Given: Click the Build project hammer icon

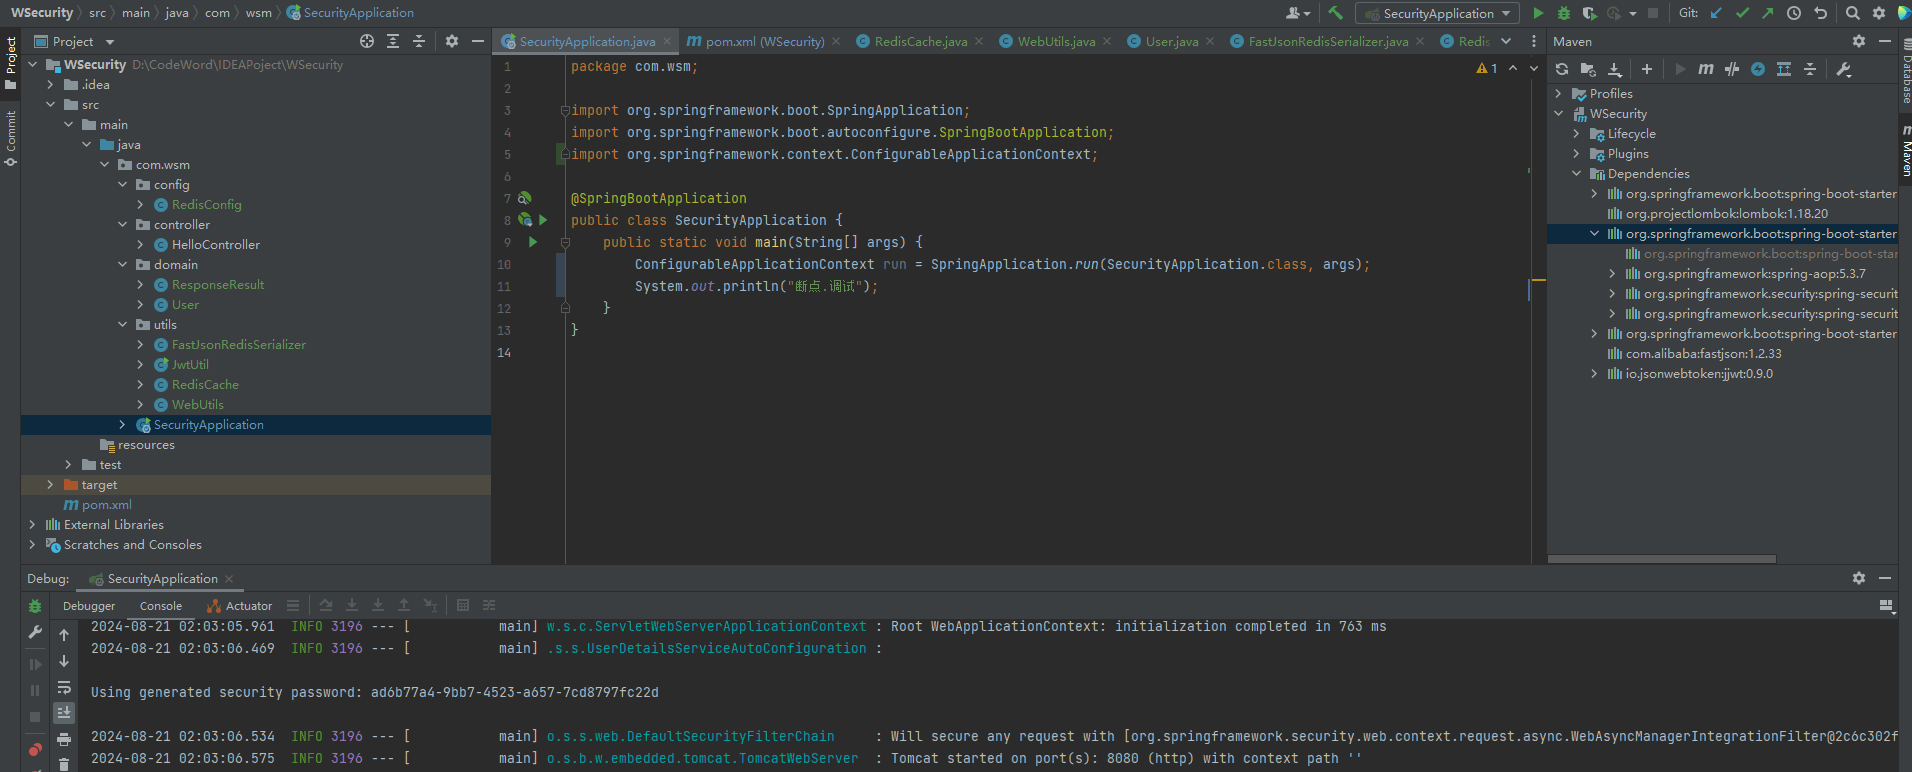Looking at the screenshot, I should (x=1335, y=13).
